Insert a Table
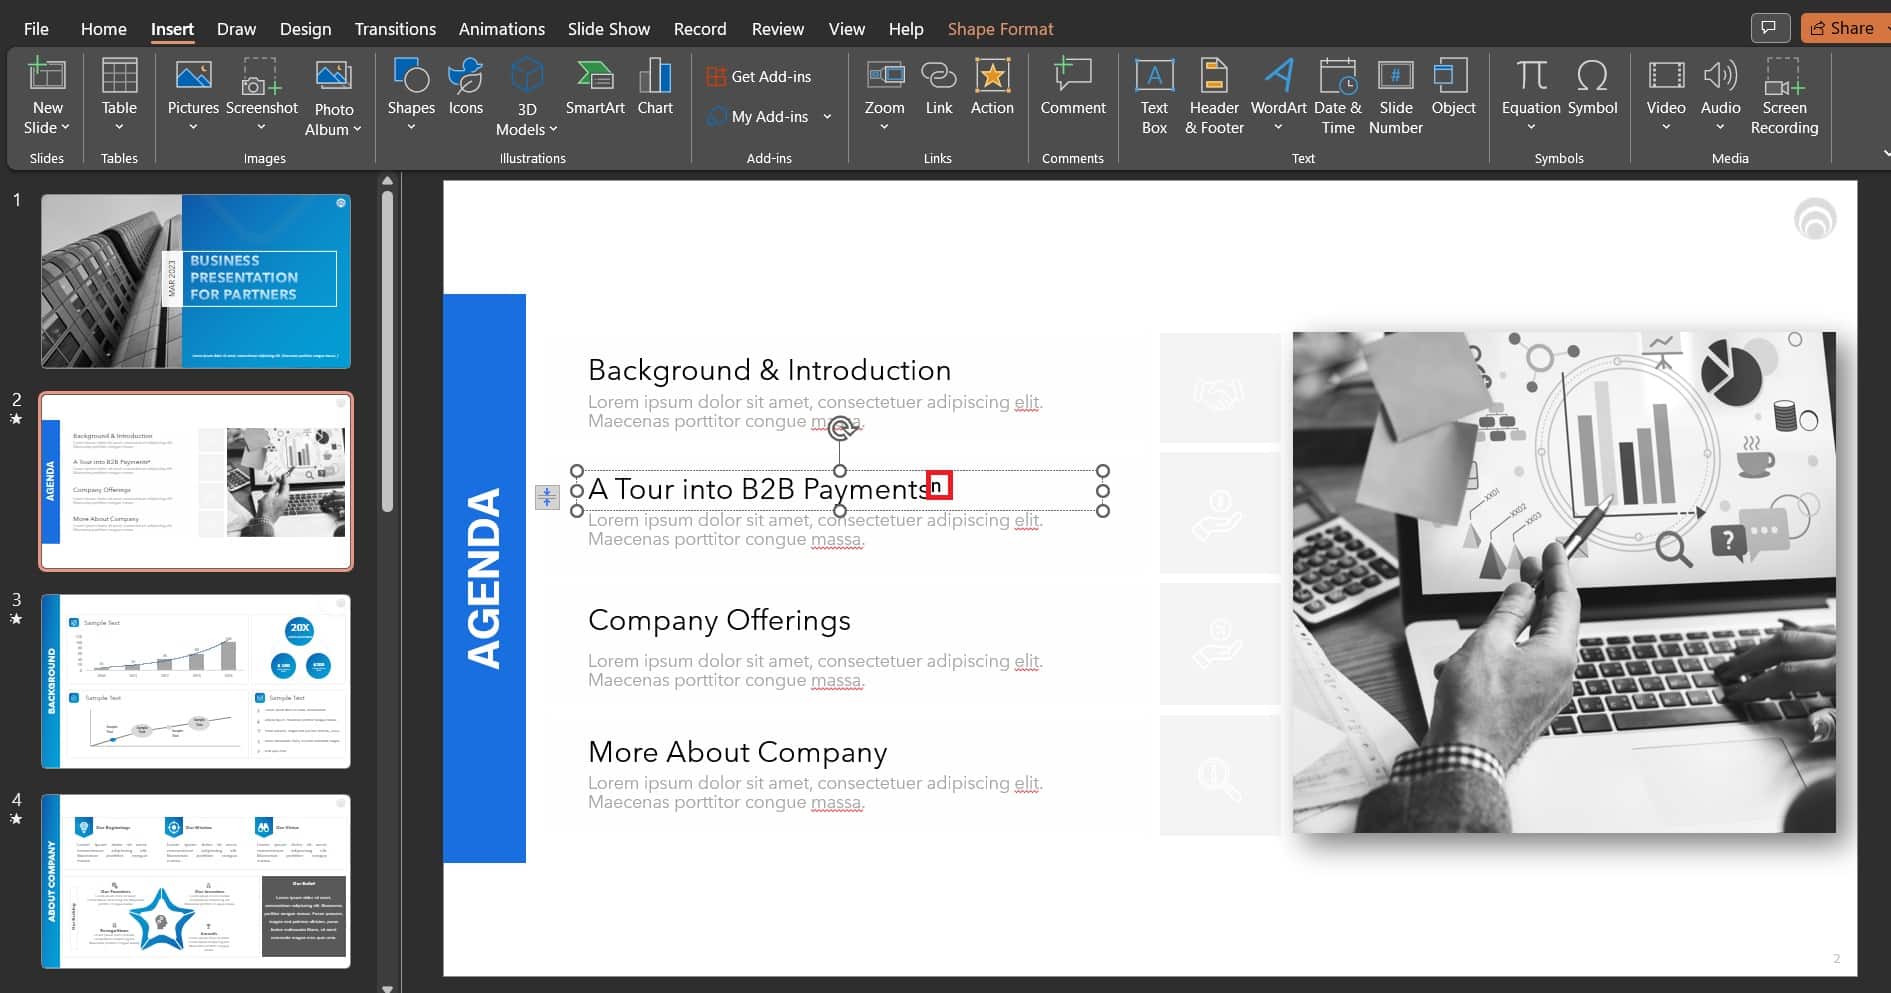The width and height of the screenshot is (1891, 993). [x=119, y=95]
